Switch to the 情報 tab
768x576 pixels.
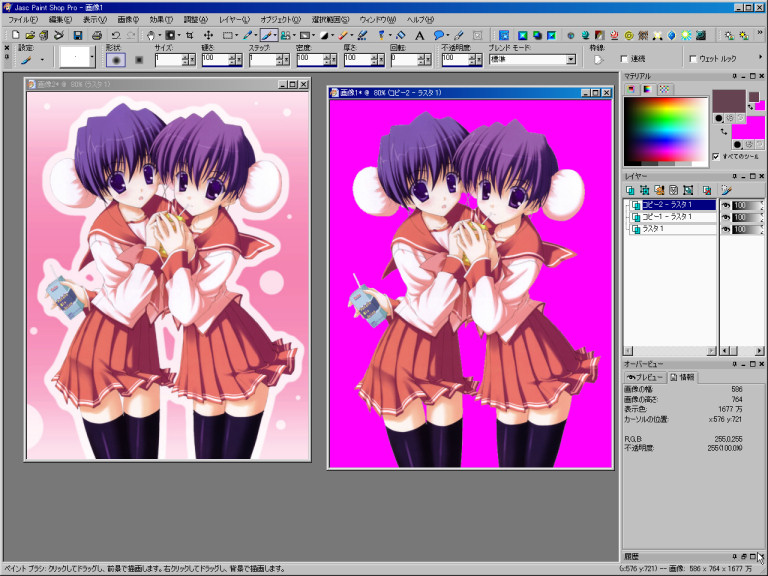point(683,377)
